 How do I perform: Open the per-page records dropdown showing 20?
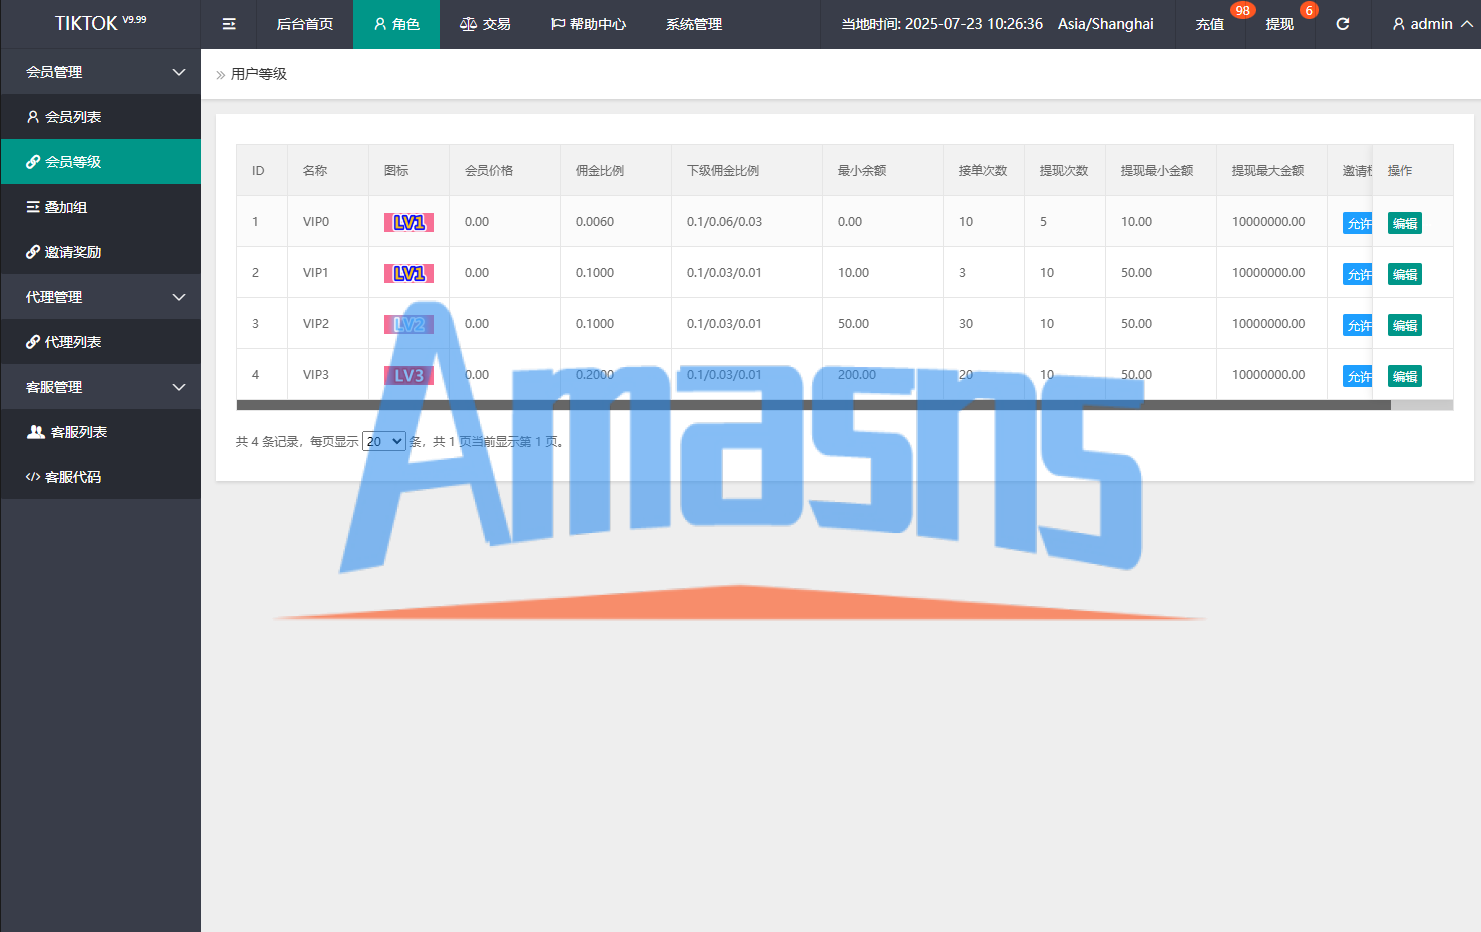point(383,441)
